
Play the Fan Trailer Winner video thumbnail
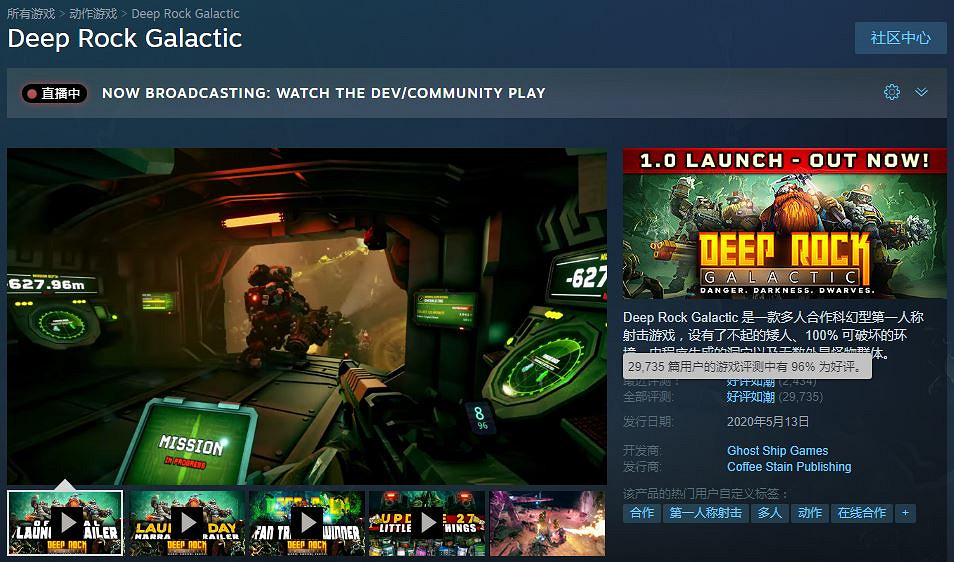(x=306, y=522)
